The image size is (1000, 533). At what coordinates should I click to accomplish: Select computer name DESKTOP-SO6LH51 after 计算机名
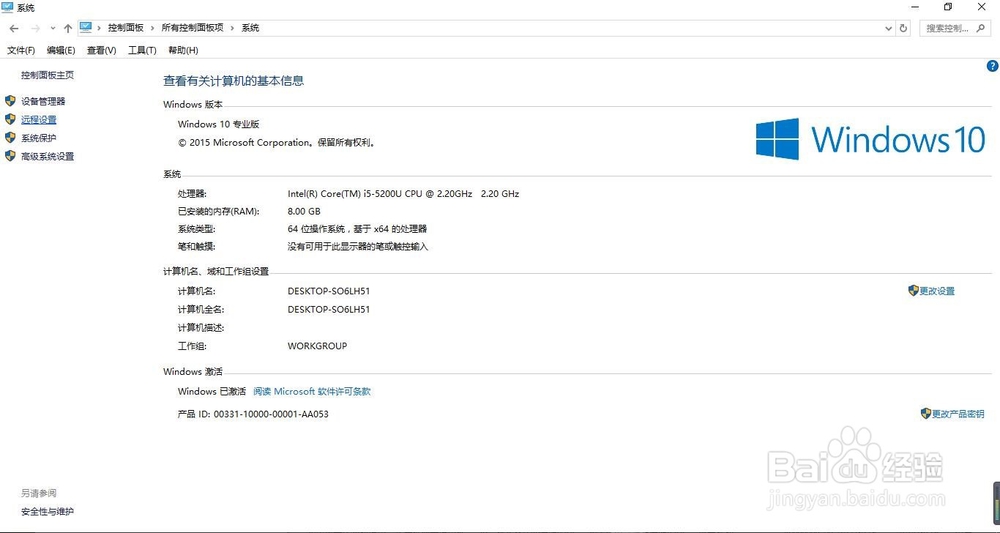329,291
